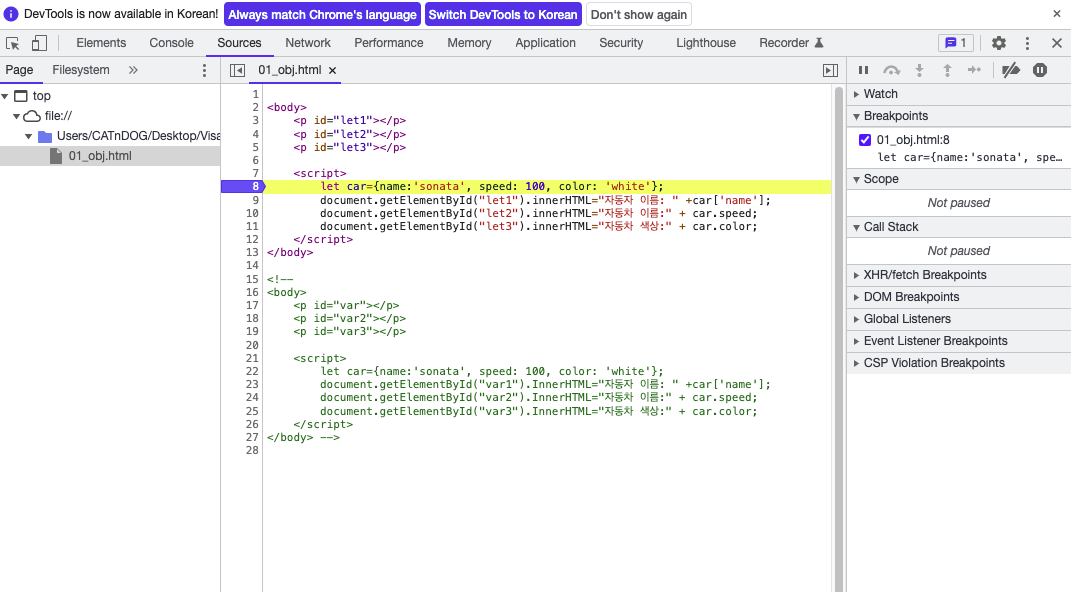The height and width of the screenshot is (592, 1071).
Task: Show more navigator tabs chevron
Action: click(x=133, y=70)
